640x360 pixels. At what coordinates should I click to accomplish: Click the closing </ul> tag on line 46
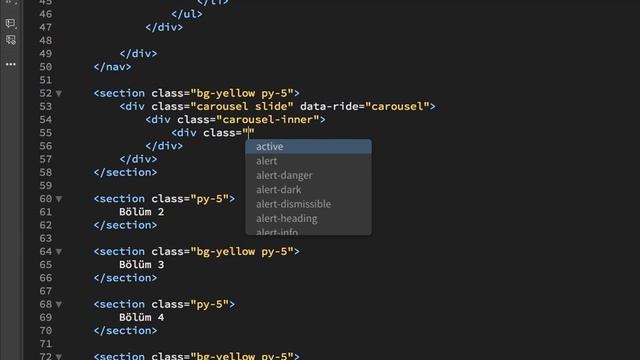[x=187, y=14]
